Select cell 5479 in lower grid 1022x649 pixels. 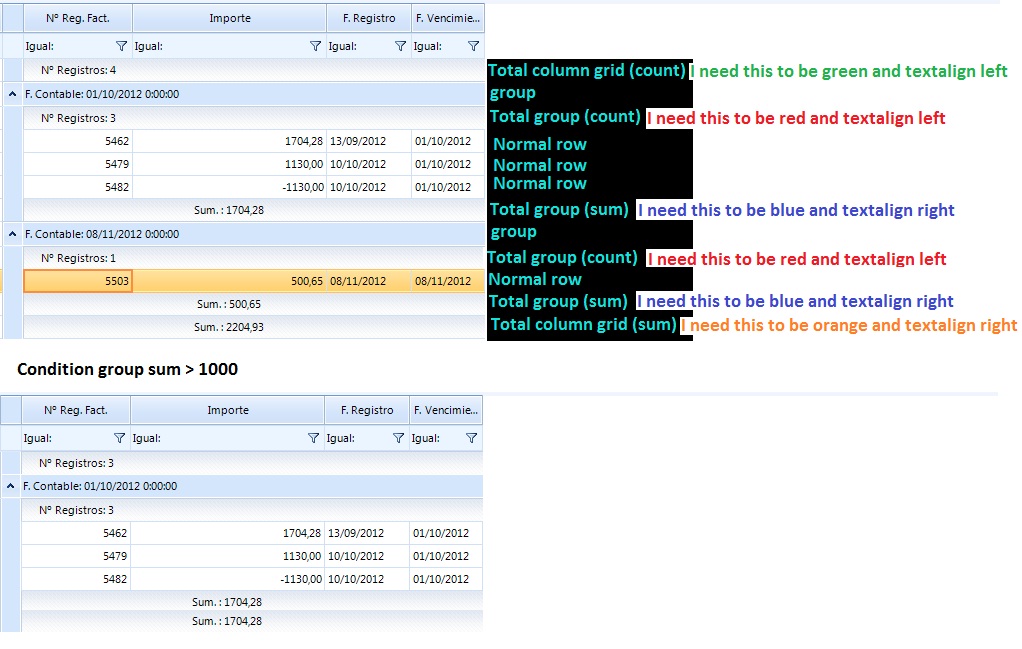coord(76,556)
